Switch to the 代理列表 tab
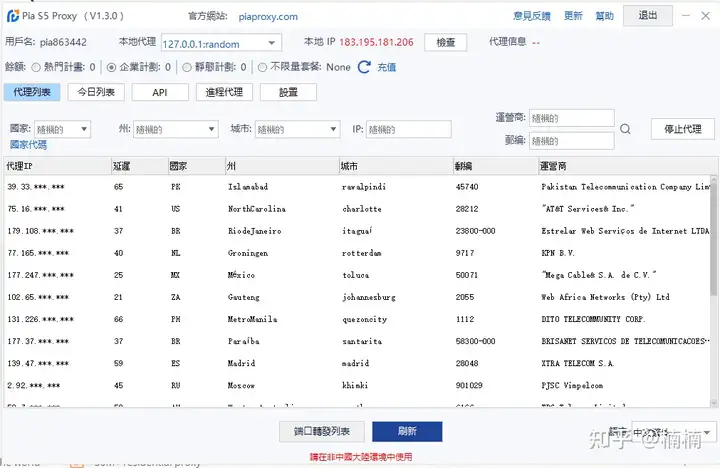The height and width of the screenshot is (468, 720). click(32, 92)
